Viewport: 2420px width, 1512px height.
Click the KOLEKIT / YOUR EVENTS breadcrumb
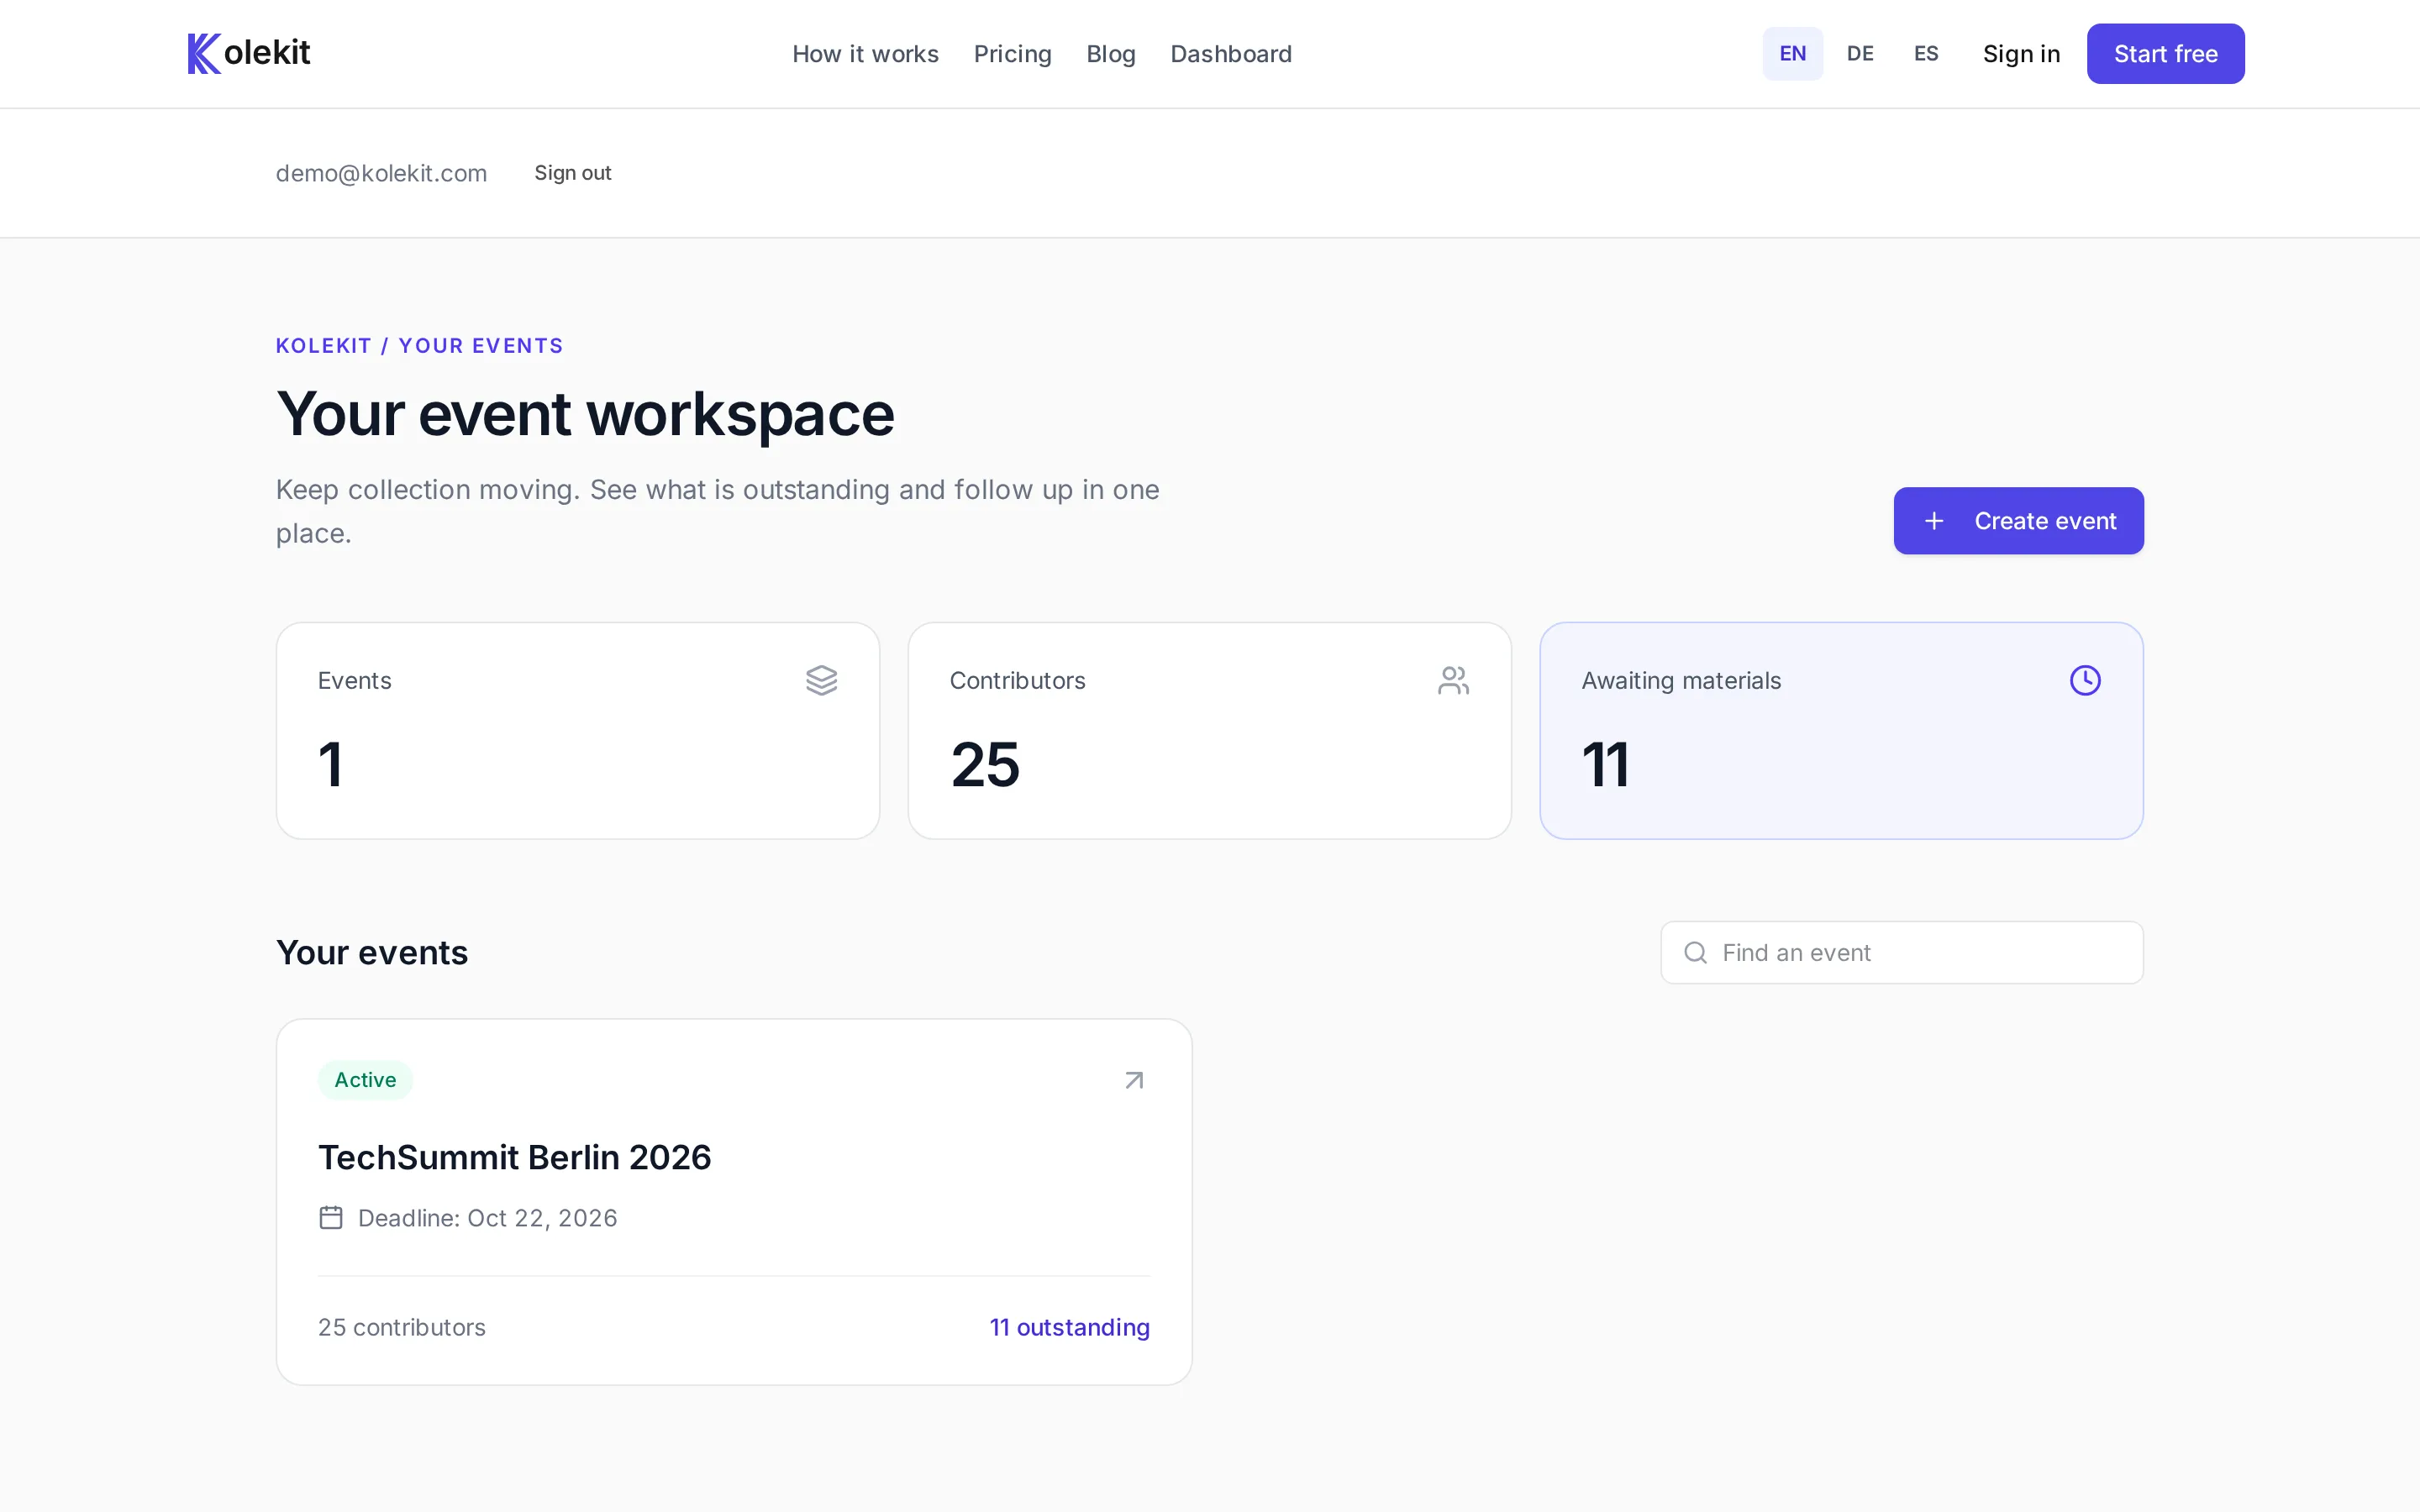pyautogui.click(x=419, y=346)
